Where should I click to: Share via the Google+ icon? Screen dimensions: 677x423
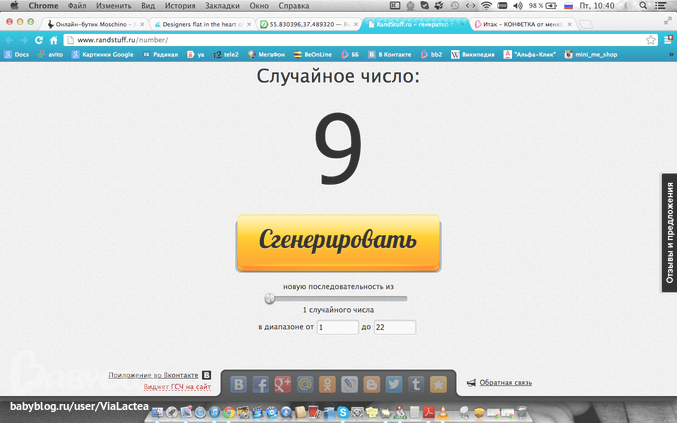(x=283, y=383)
